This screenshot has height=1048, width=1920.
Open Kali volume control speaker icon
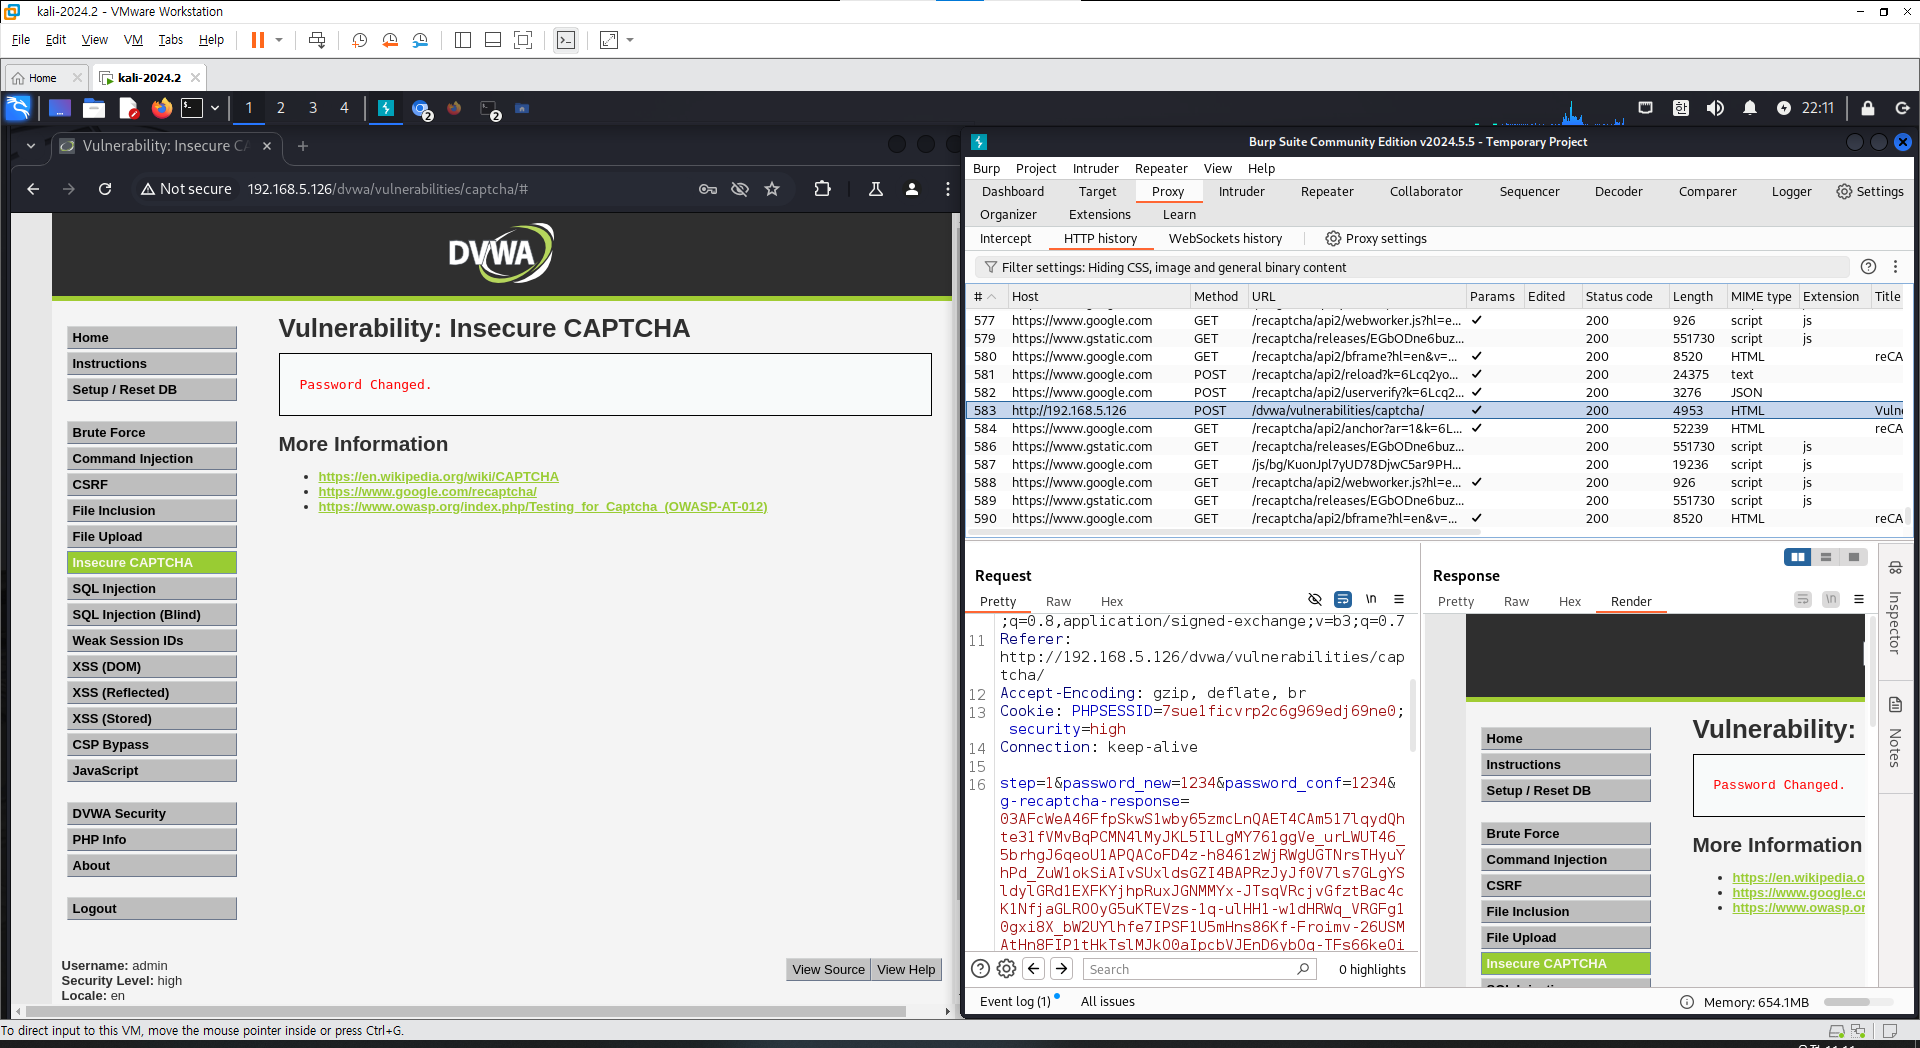(1715, 108)
